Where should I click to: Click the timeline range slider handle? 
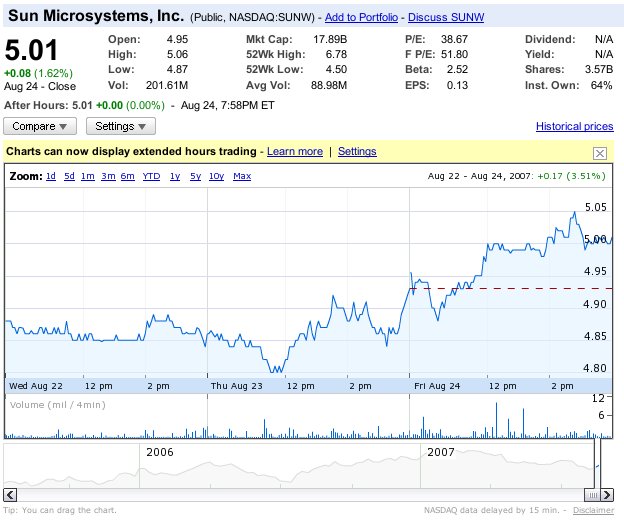pos(593,495)
